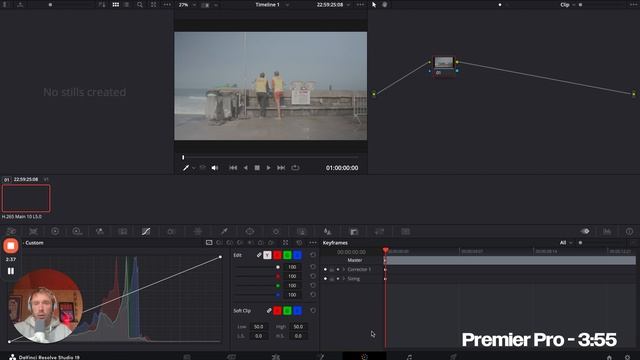The image size is (640, 360).
Task: Toggle Edit channel ganging link
Action: [x=259, y=255]
